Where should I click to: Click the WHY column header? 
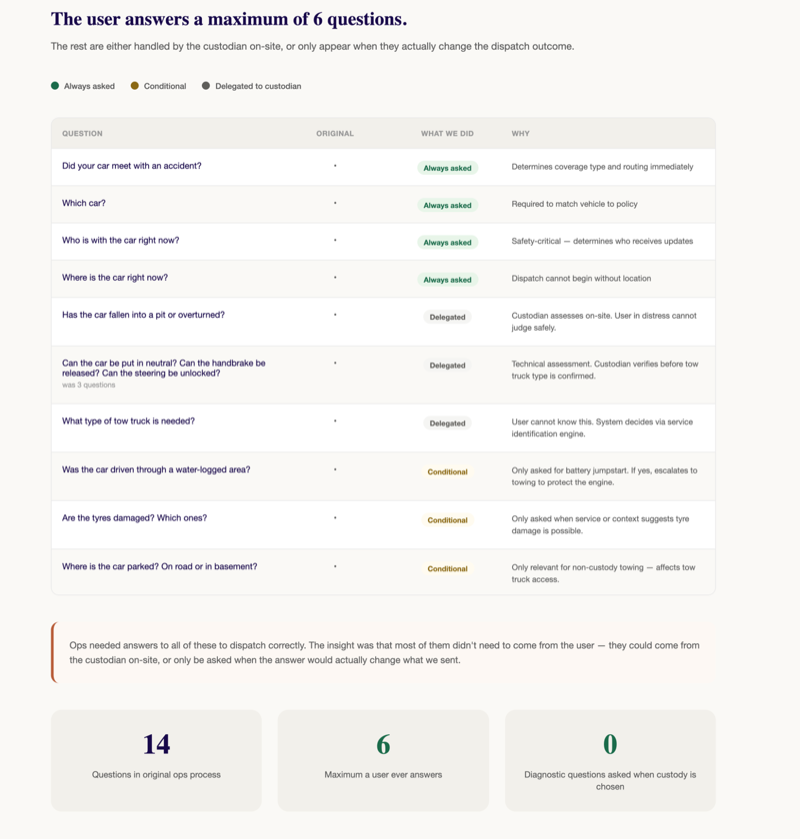521,133
